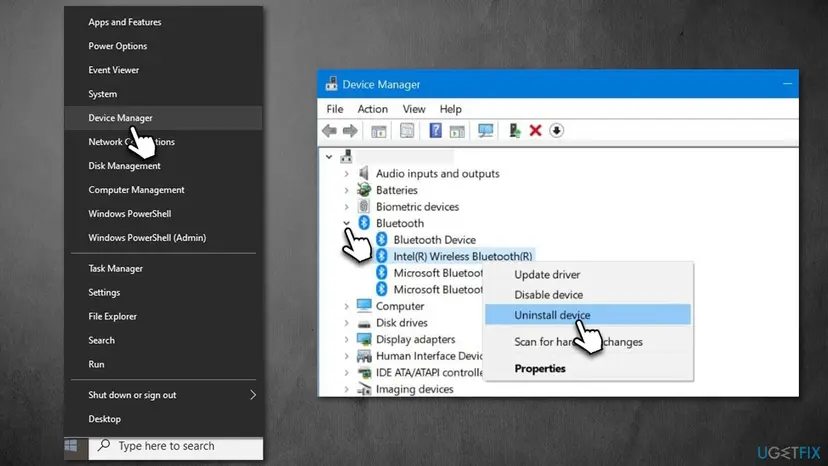Expand the Computer category
The height and width of the screenshot is (466, 828).
coord(346,306)
